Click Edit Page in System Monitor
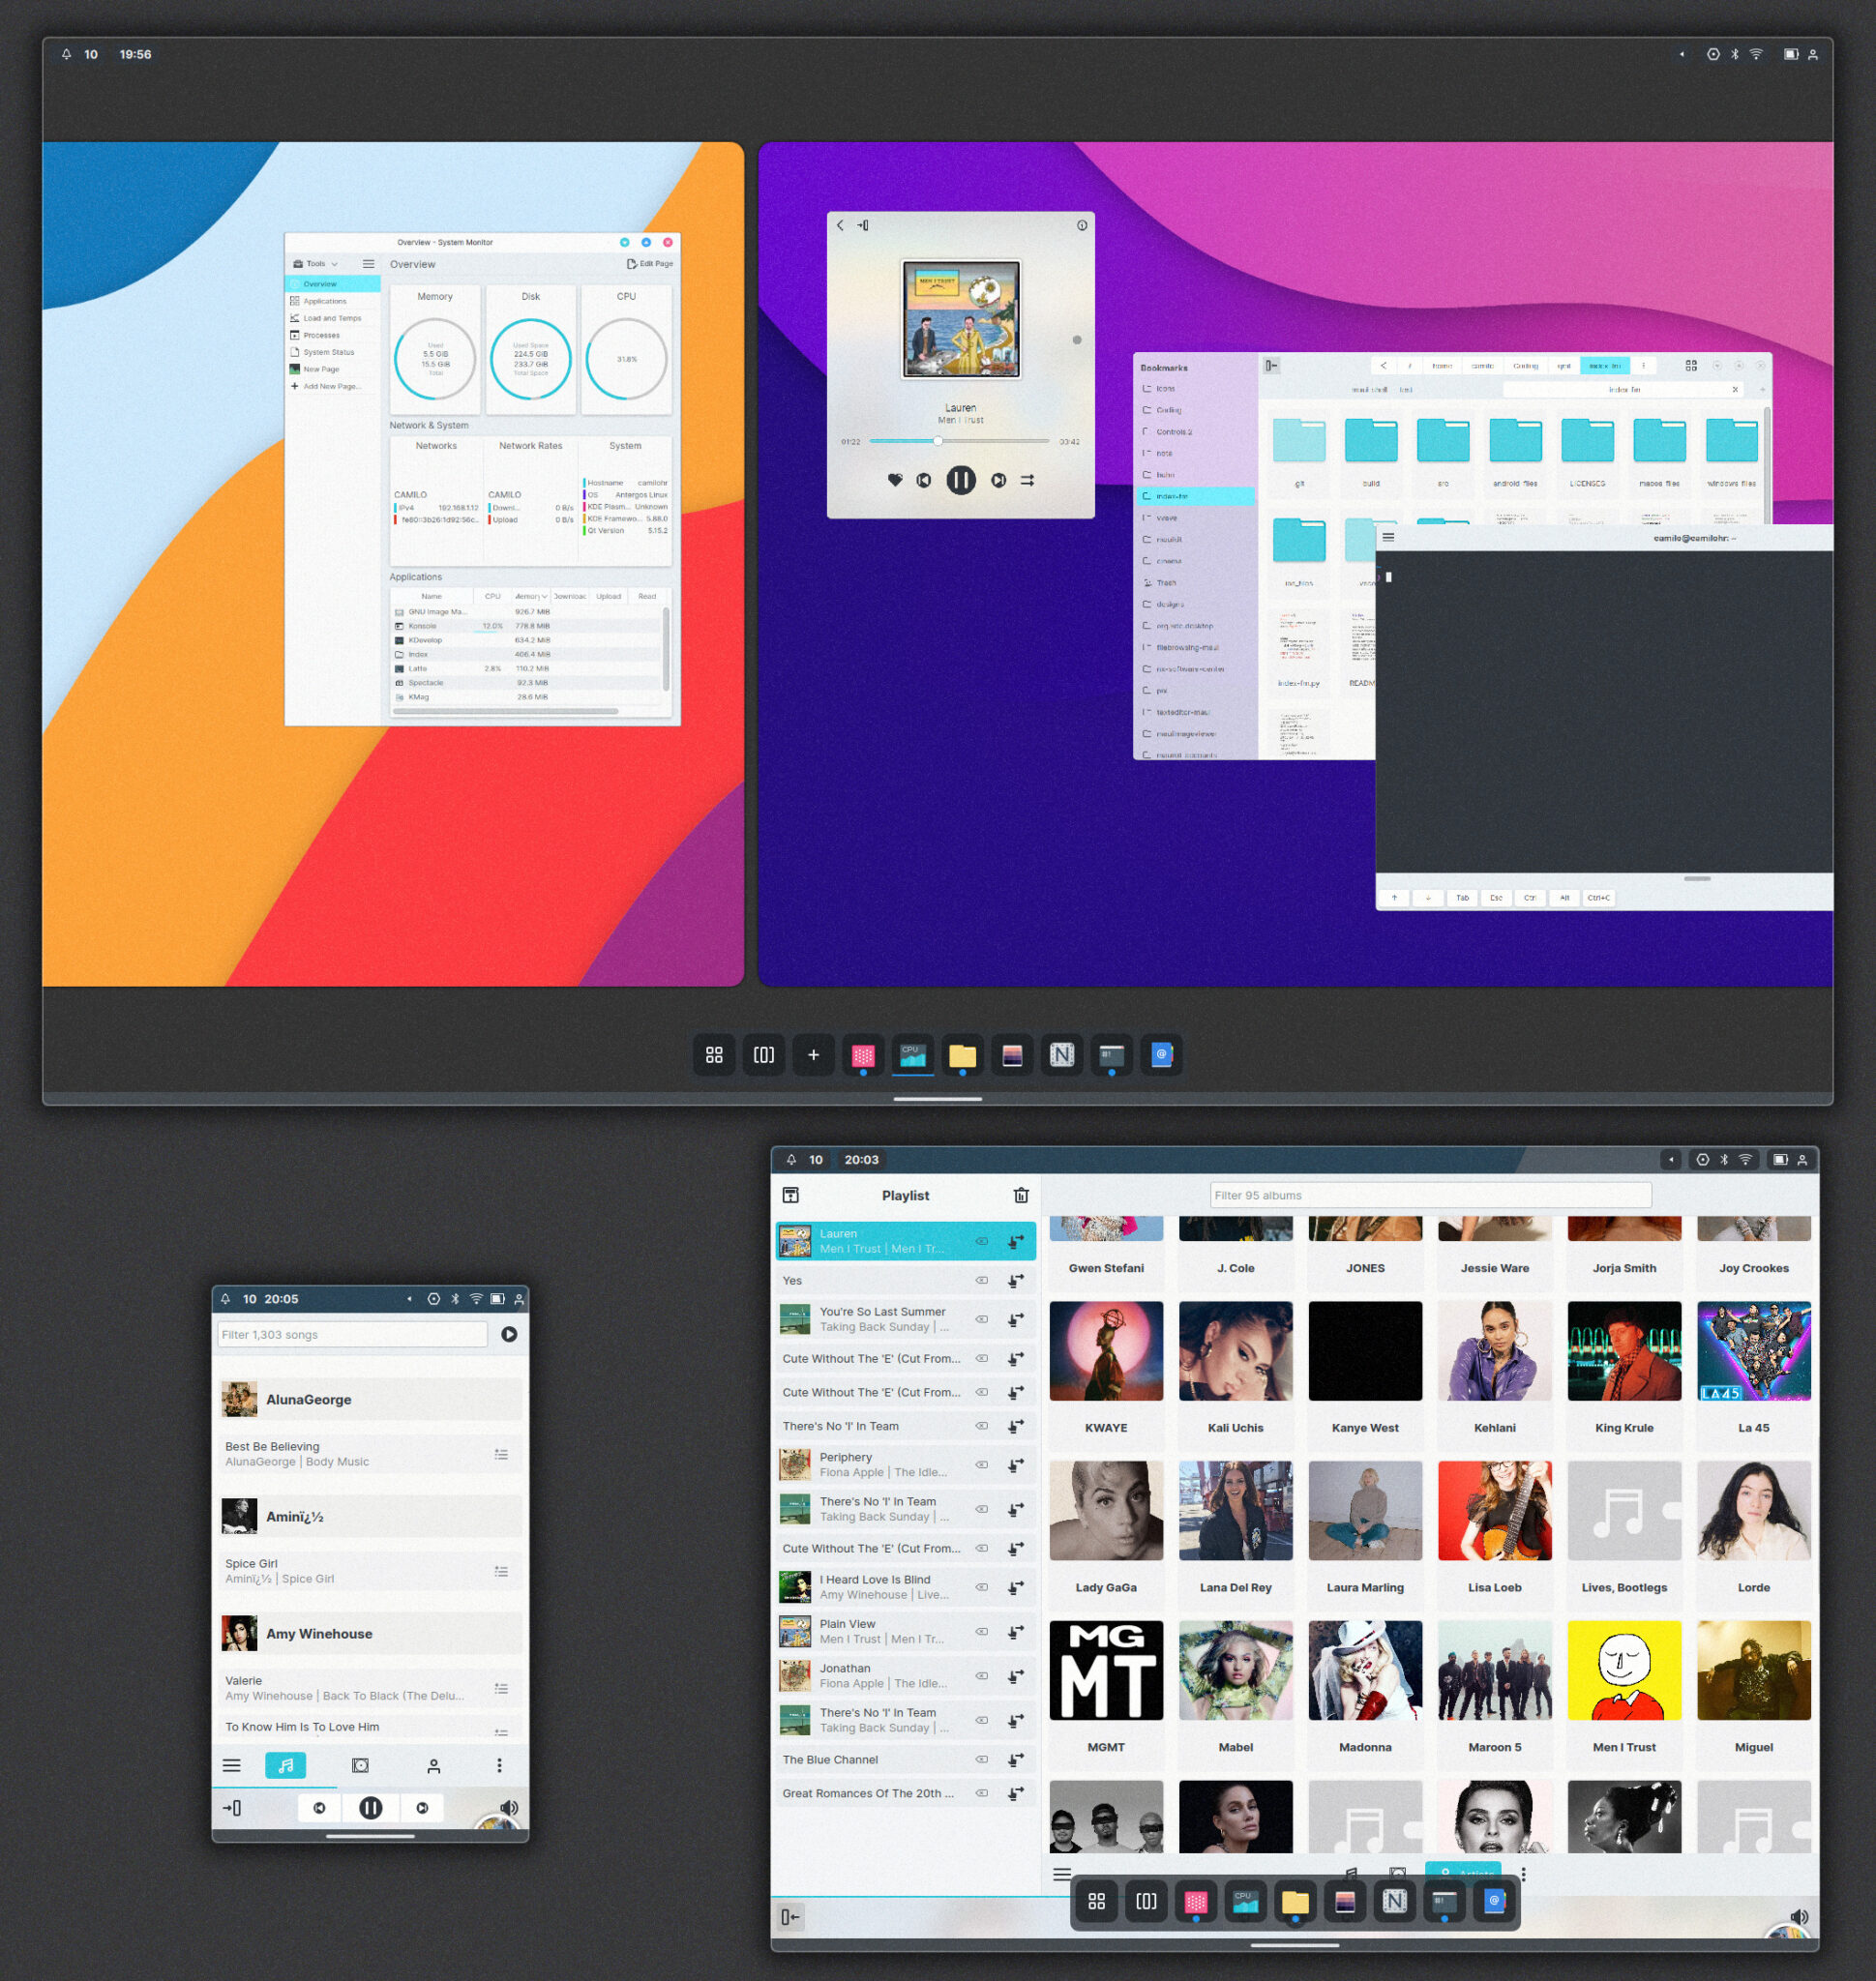1876x1981 pixels. coord(650,264)
